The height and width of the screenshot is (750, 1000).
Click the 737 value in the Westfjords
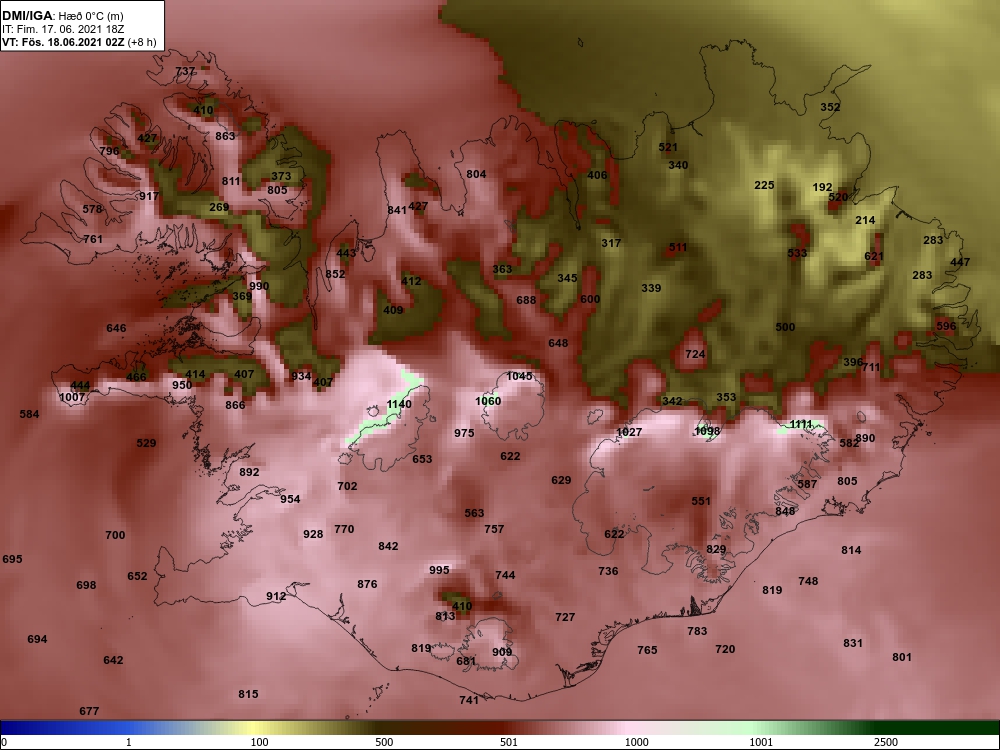coord(185,71)
